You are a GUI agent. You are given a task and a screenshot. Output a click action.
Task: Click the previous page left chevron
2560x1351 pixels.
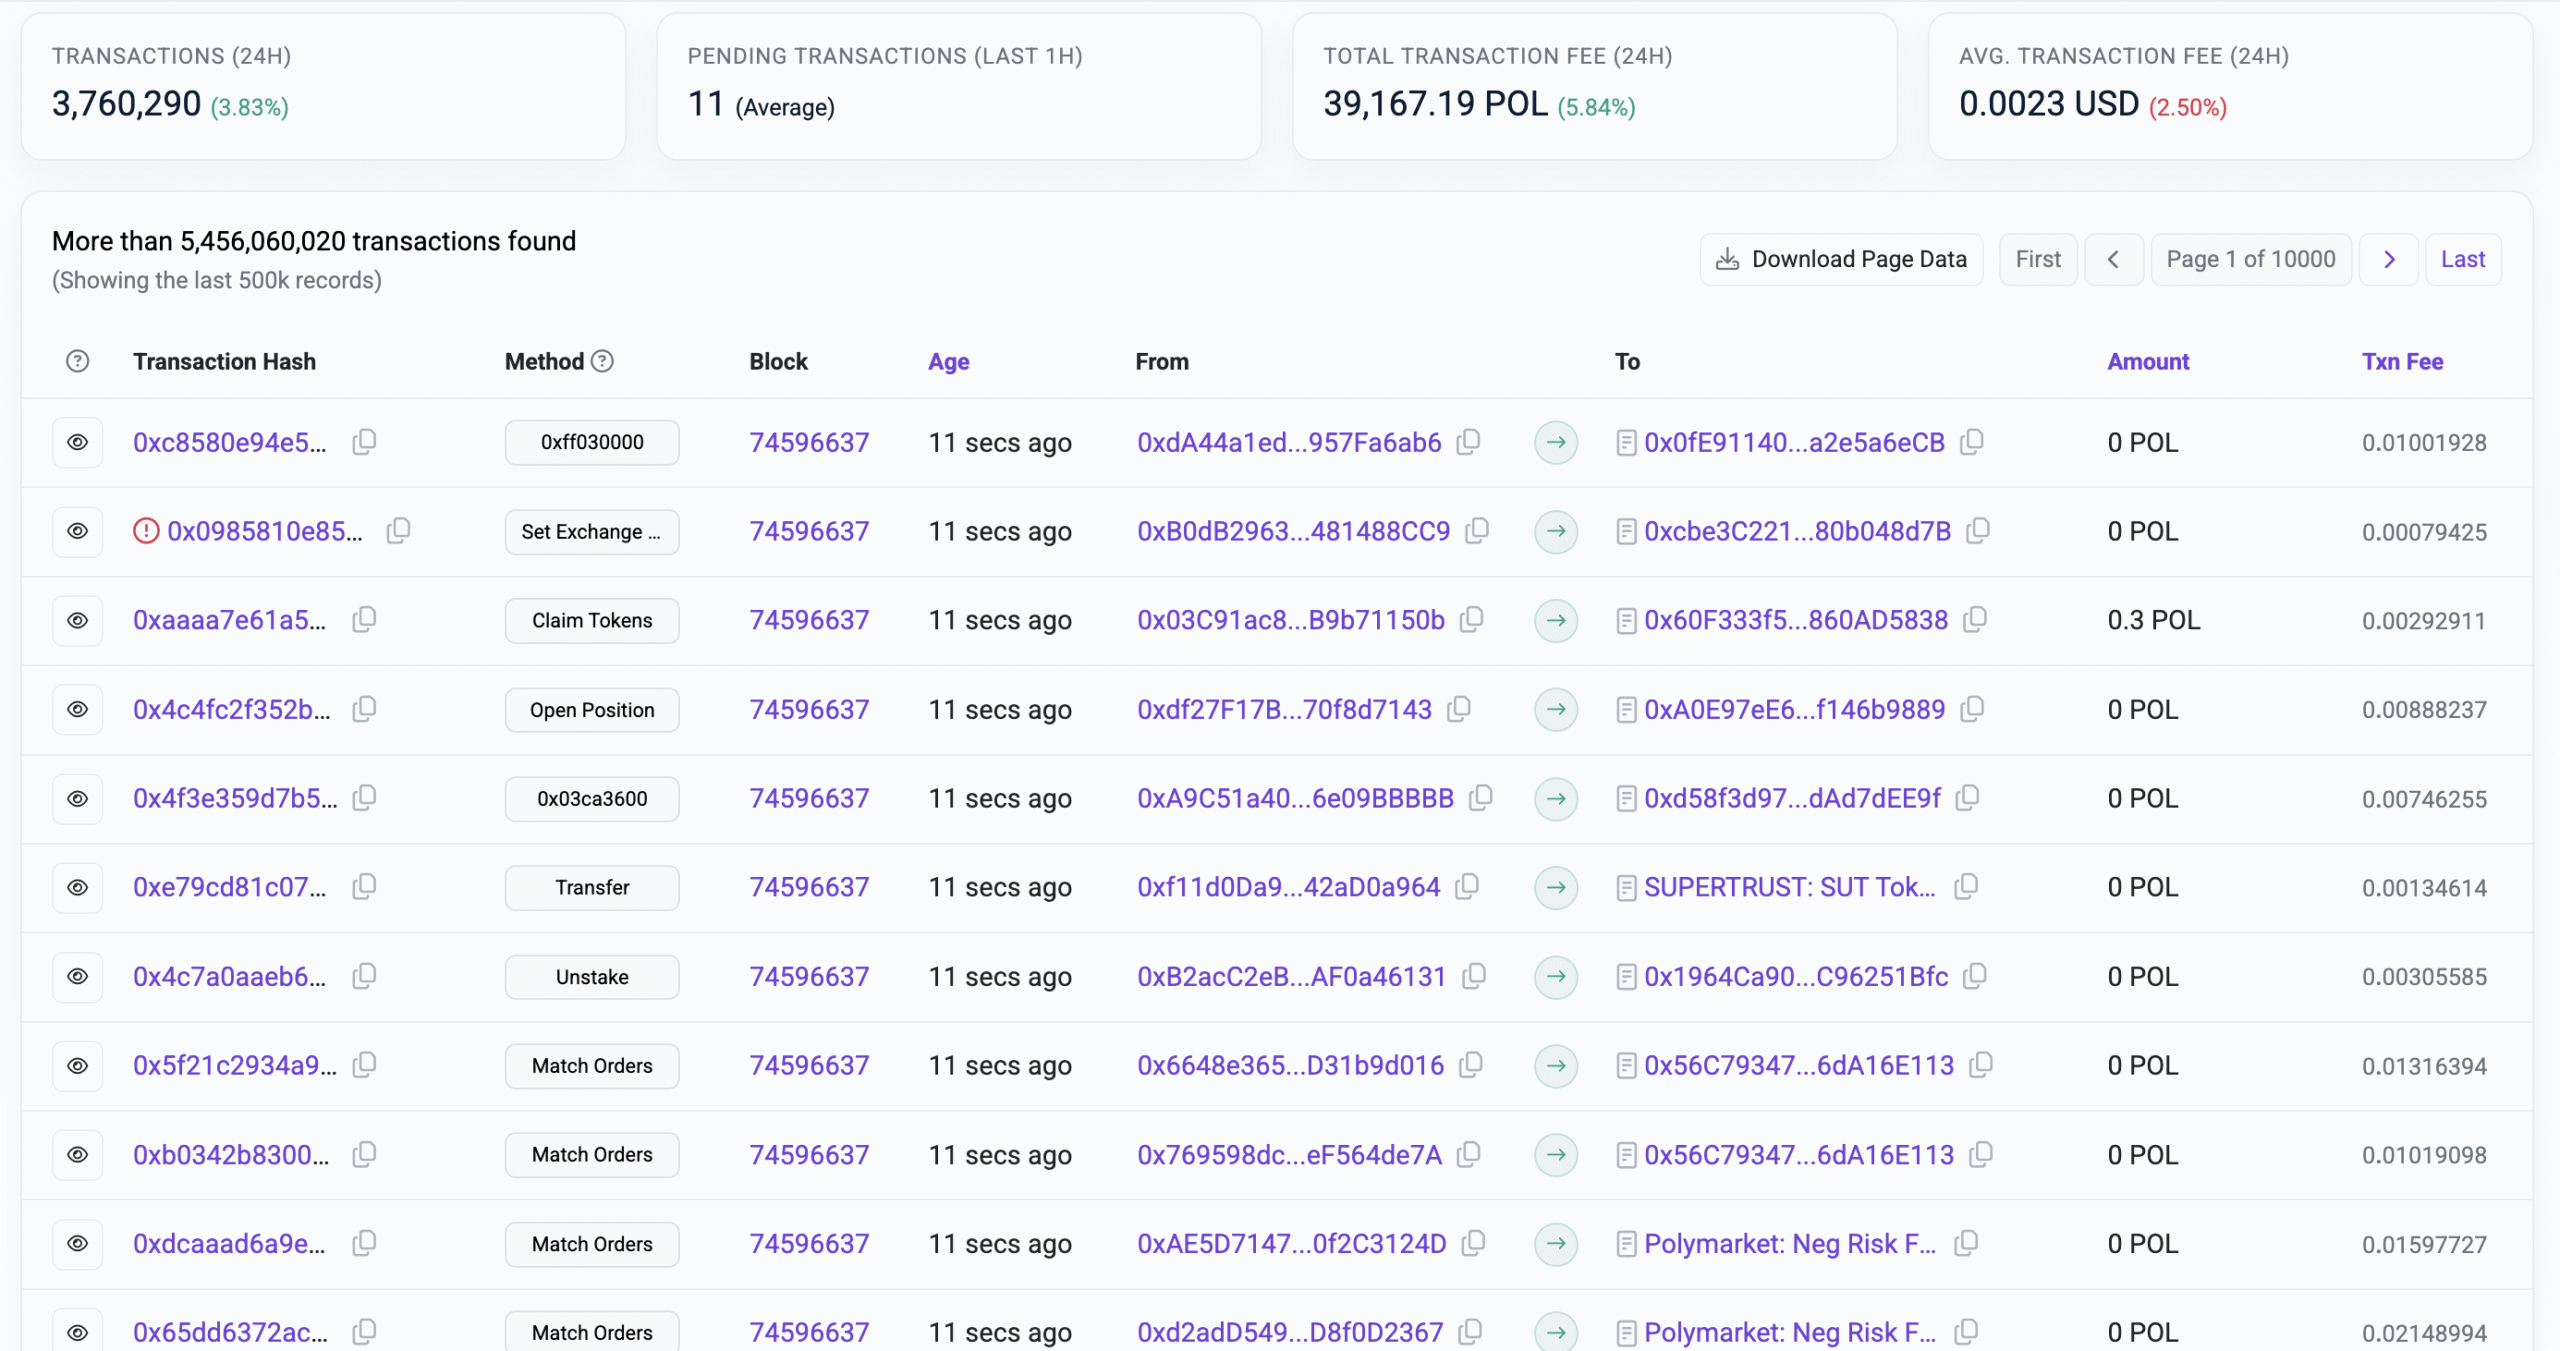(2113, 260)
